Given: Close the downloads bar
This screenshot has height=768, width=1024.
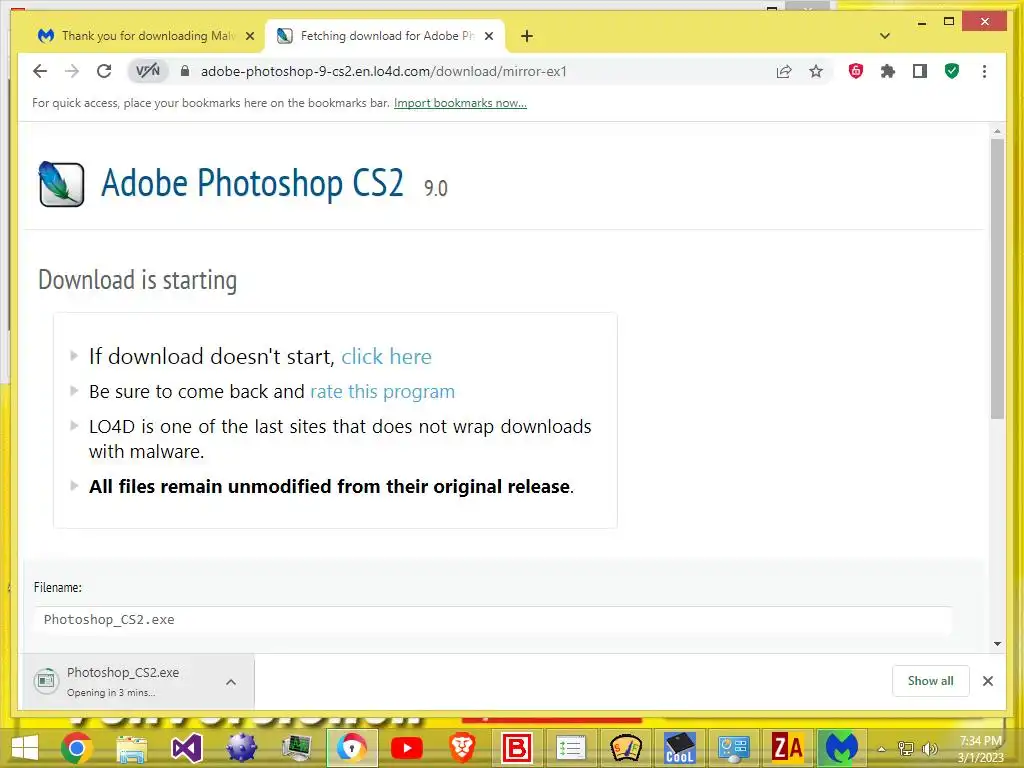Looking at the screenshot, I should 987,681.
